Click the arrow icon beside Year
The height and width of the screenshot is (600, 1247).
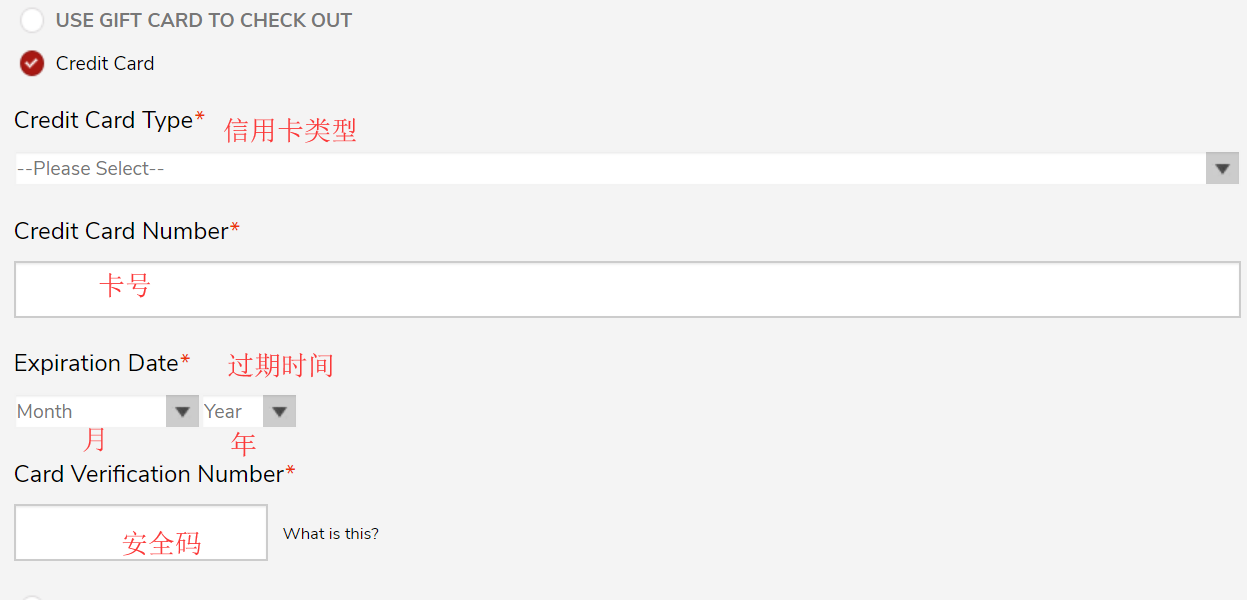tap(280, 412)
